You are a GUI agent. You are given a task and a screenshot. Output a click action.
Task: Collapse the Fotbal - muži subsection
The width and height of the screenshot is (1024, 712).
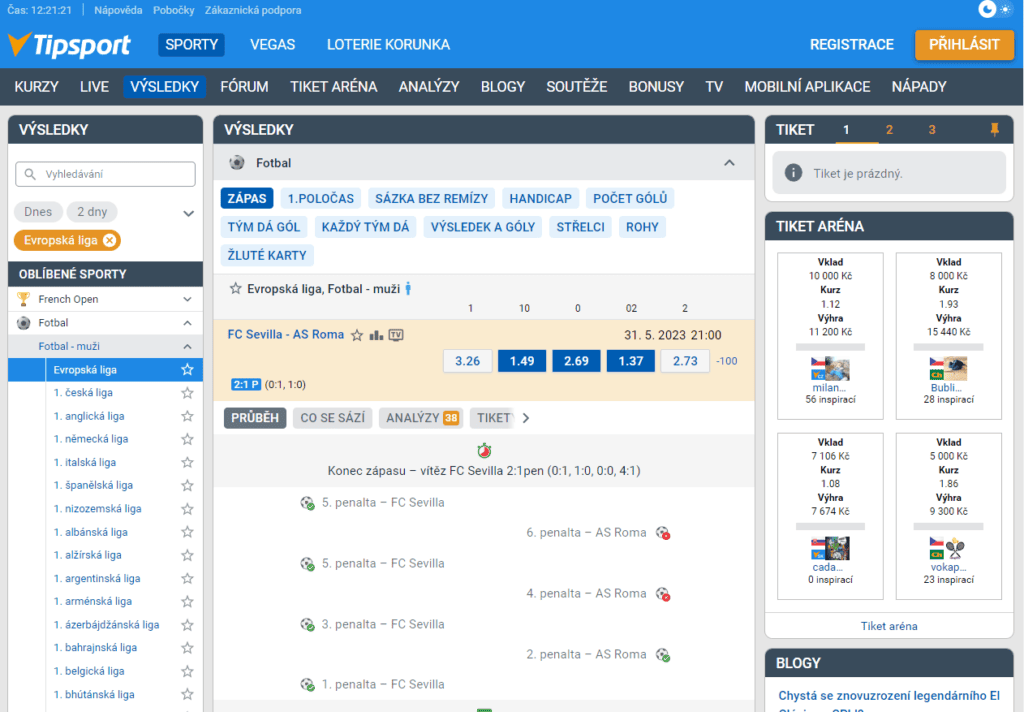point(187,346)
